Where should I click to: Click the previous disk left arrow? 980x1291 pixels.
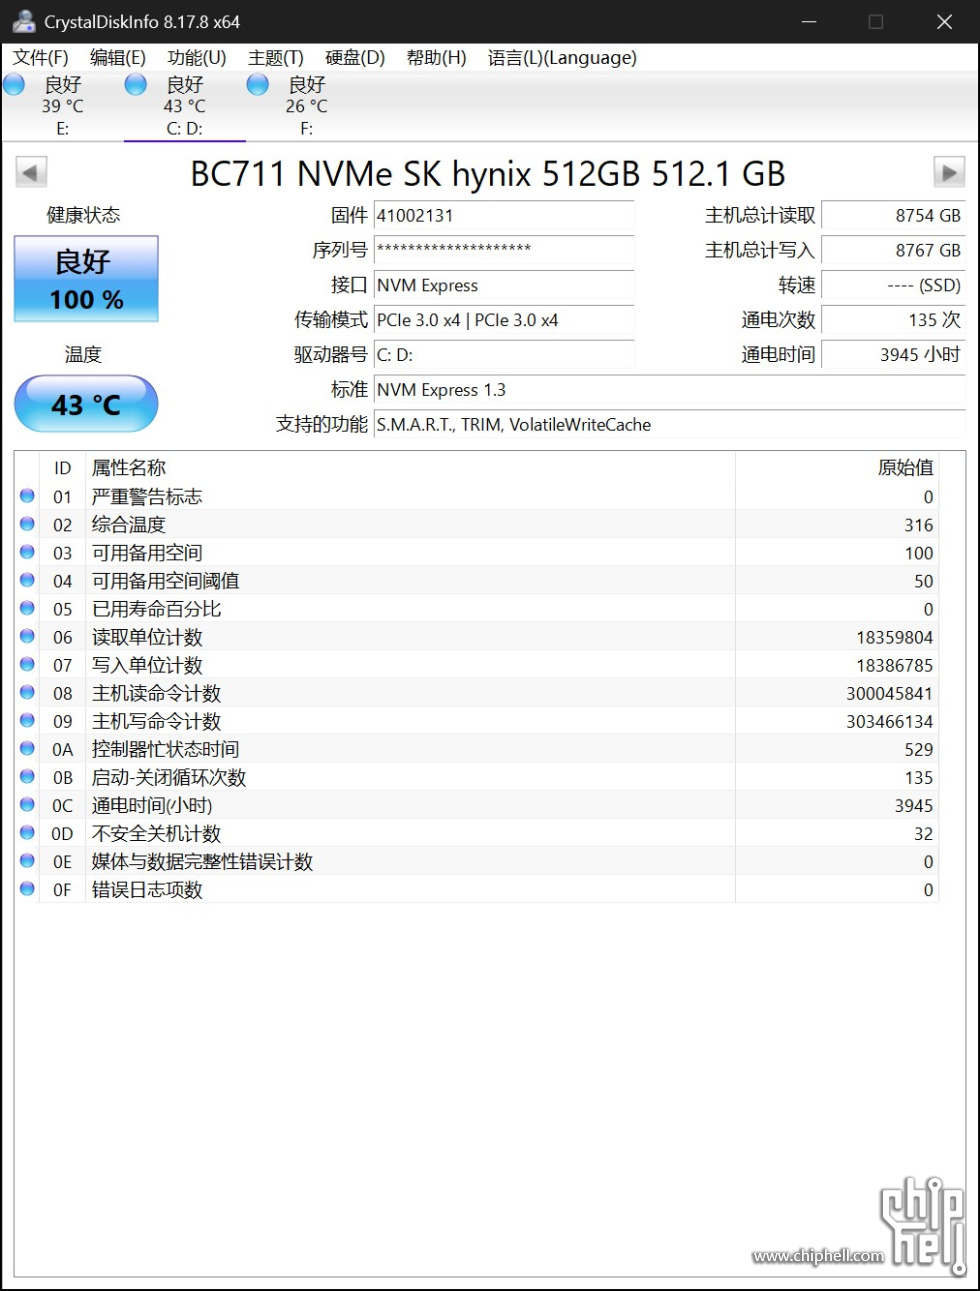pyautogui.click(x=31, y=173)
